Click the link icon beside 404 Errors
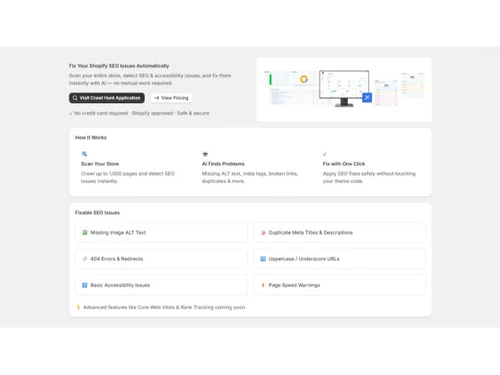Screen dimensions: 500x375 pos(85,259)
